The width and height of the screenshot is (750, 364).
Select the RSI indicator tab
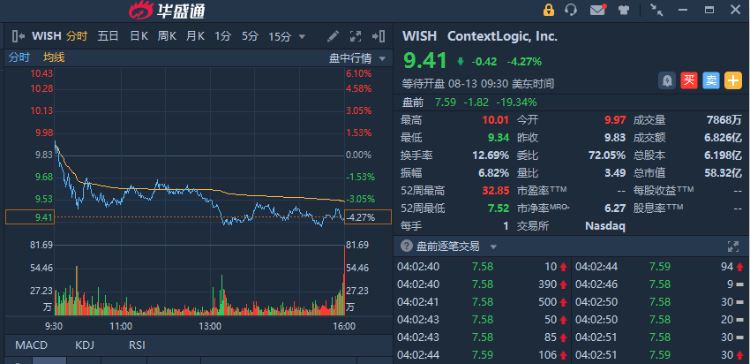point(137,345)
